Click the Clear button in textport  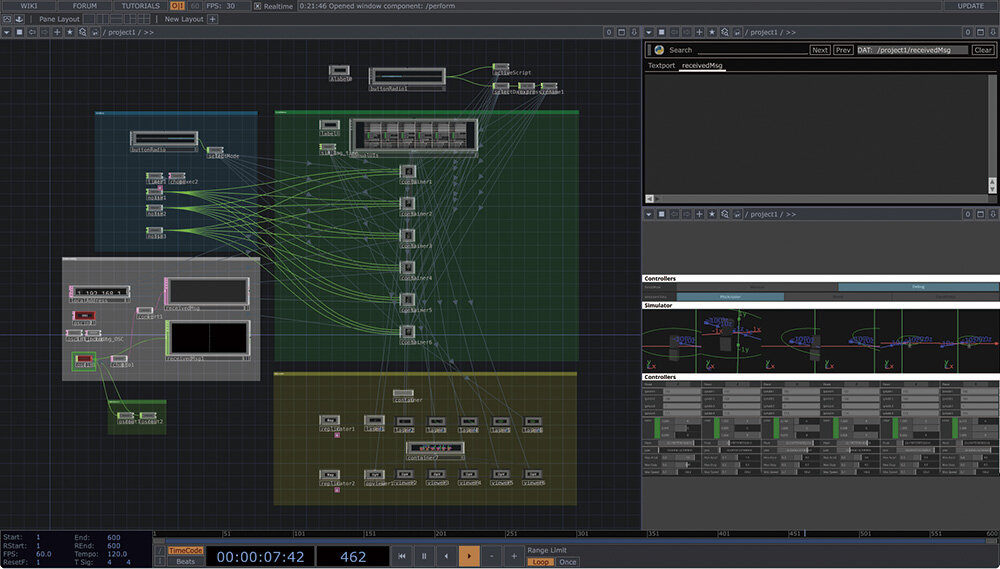(982, 50)
